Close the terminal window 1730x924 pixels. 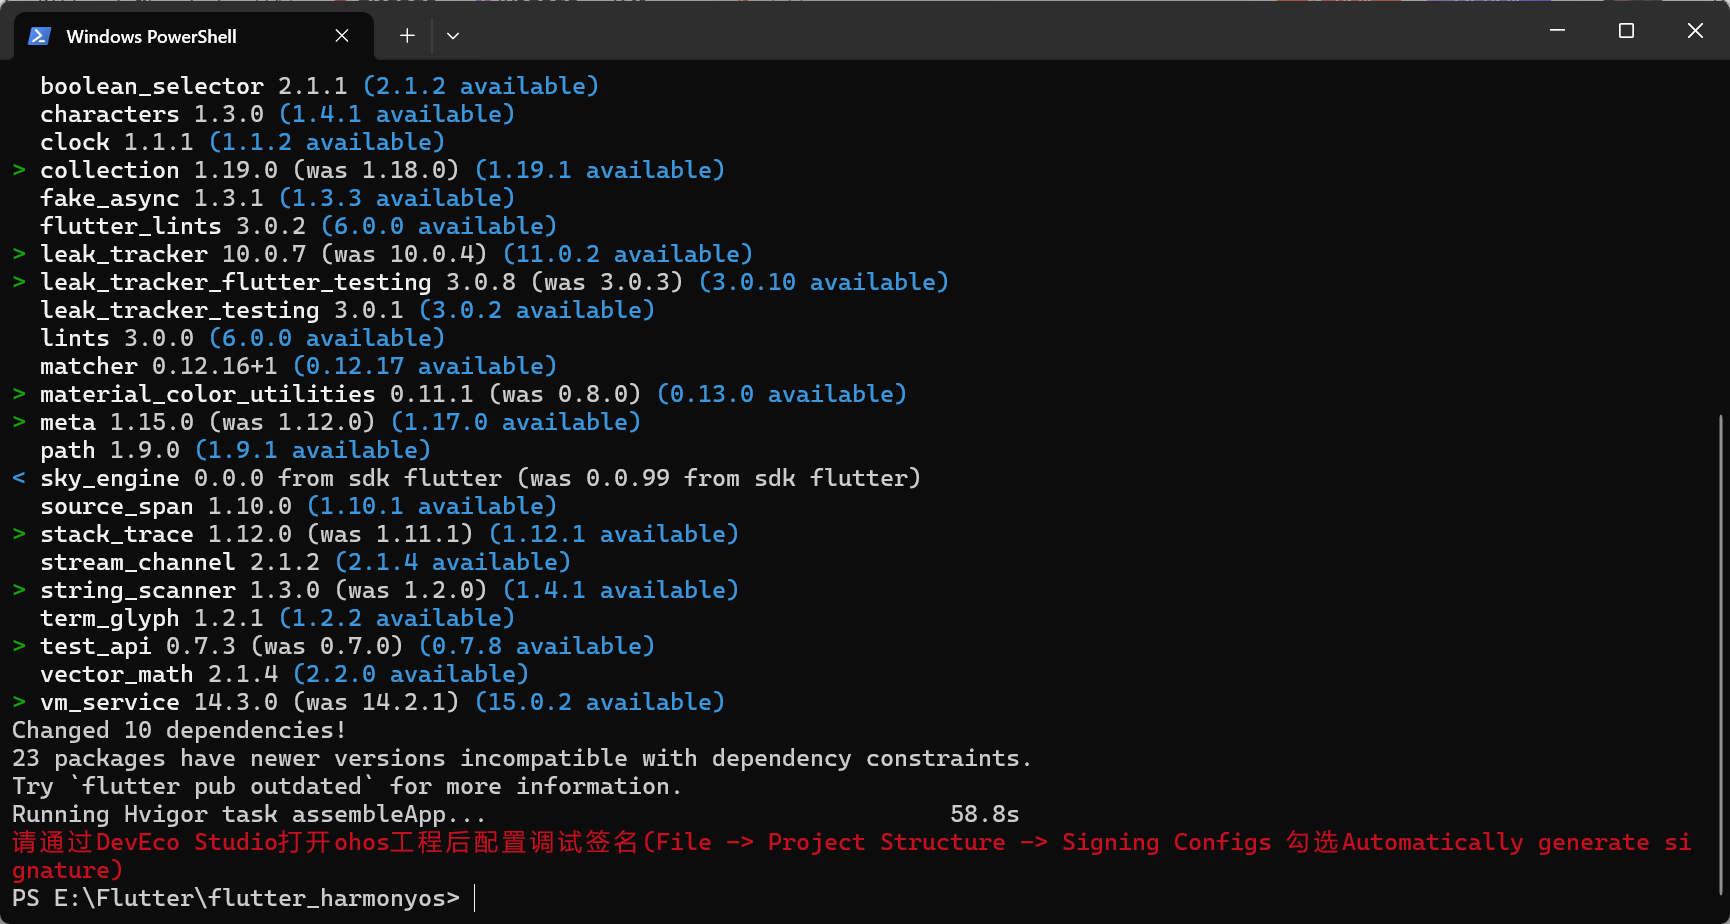pyautogui.click(x=1695, y=31)
